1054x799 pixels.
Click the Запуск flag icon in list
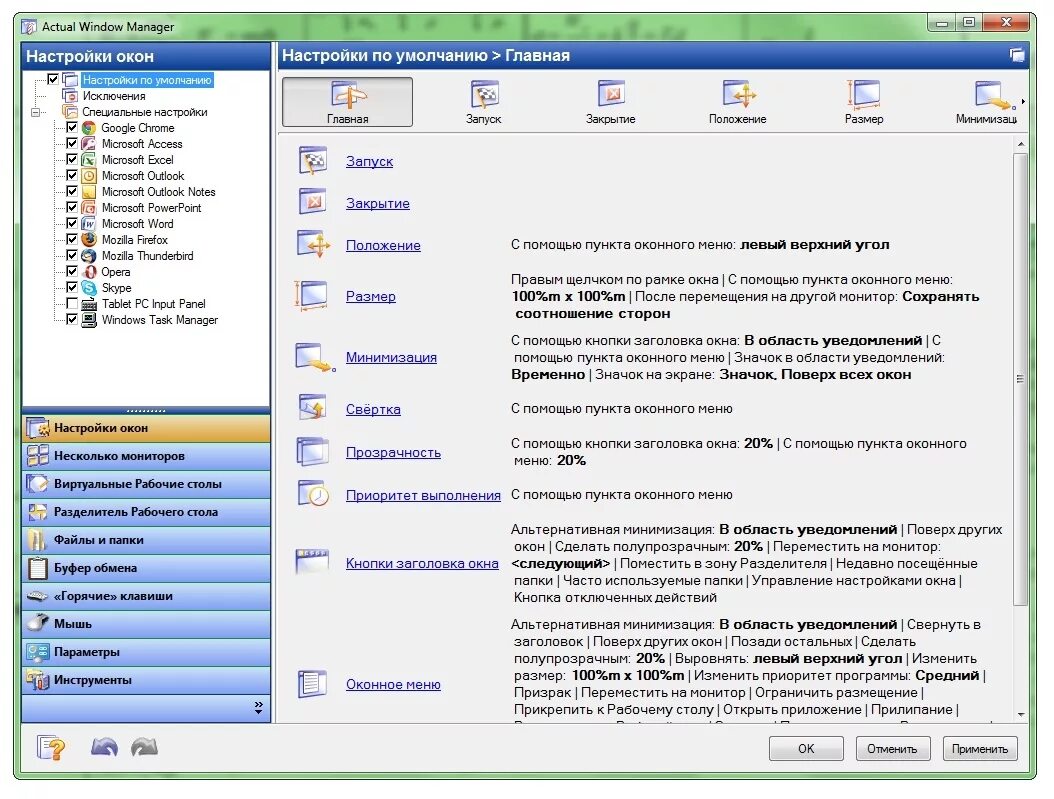[x=313, y=161]
